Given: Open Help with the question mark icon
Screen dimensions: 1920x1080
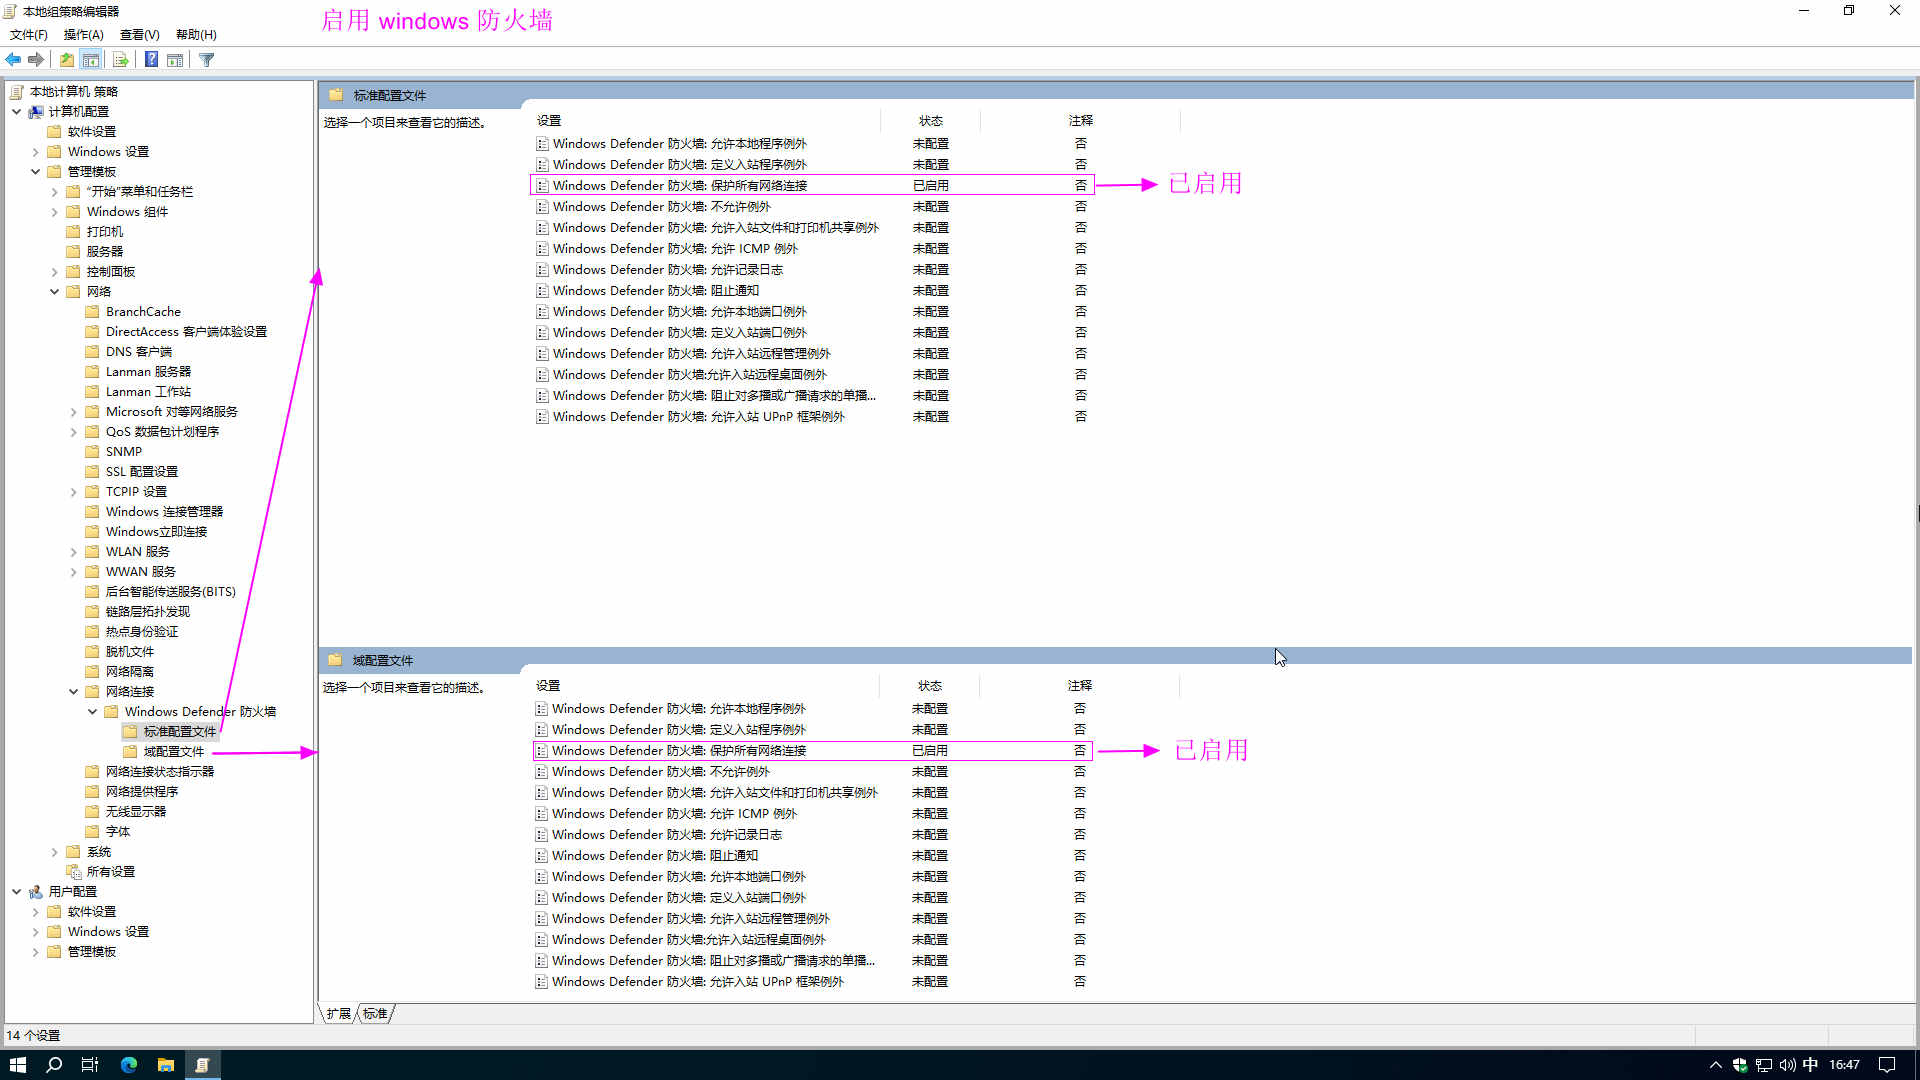Looking at the screenshot, I should pyautogui.click(x=151, y=60).
